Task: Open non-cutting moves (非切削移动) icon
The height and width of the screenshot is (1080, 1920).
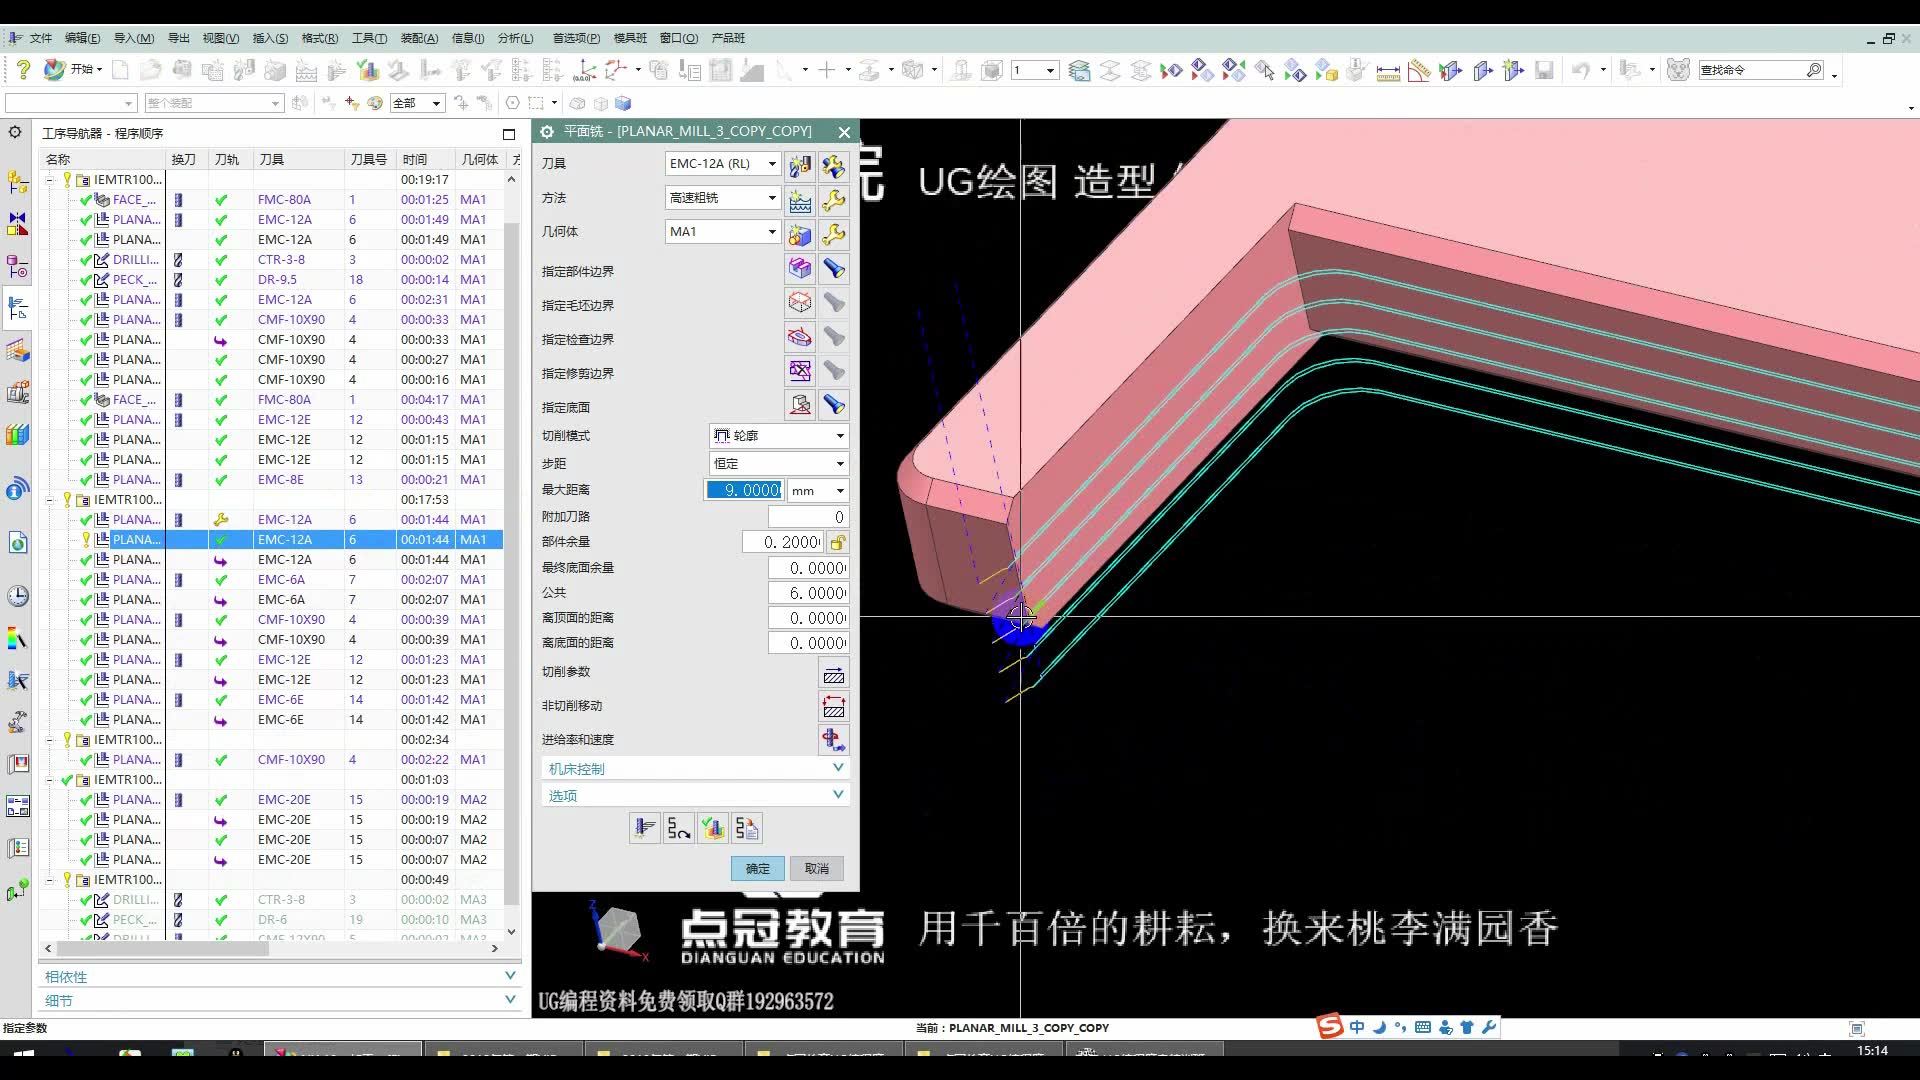Action: point(833,707)
